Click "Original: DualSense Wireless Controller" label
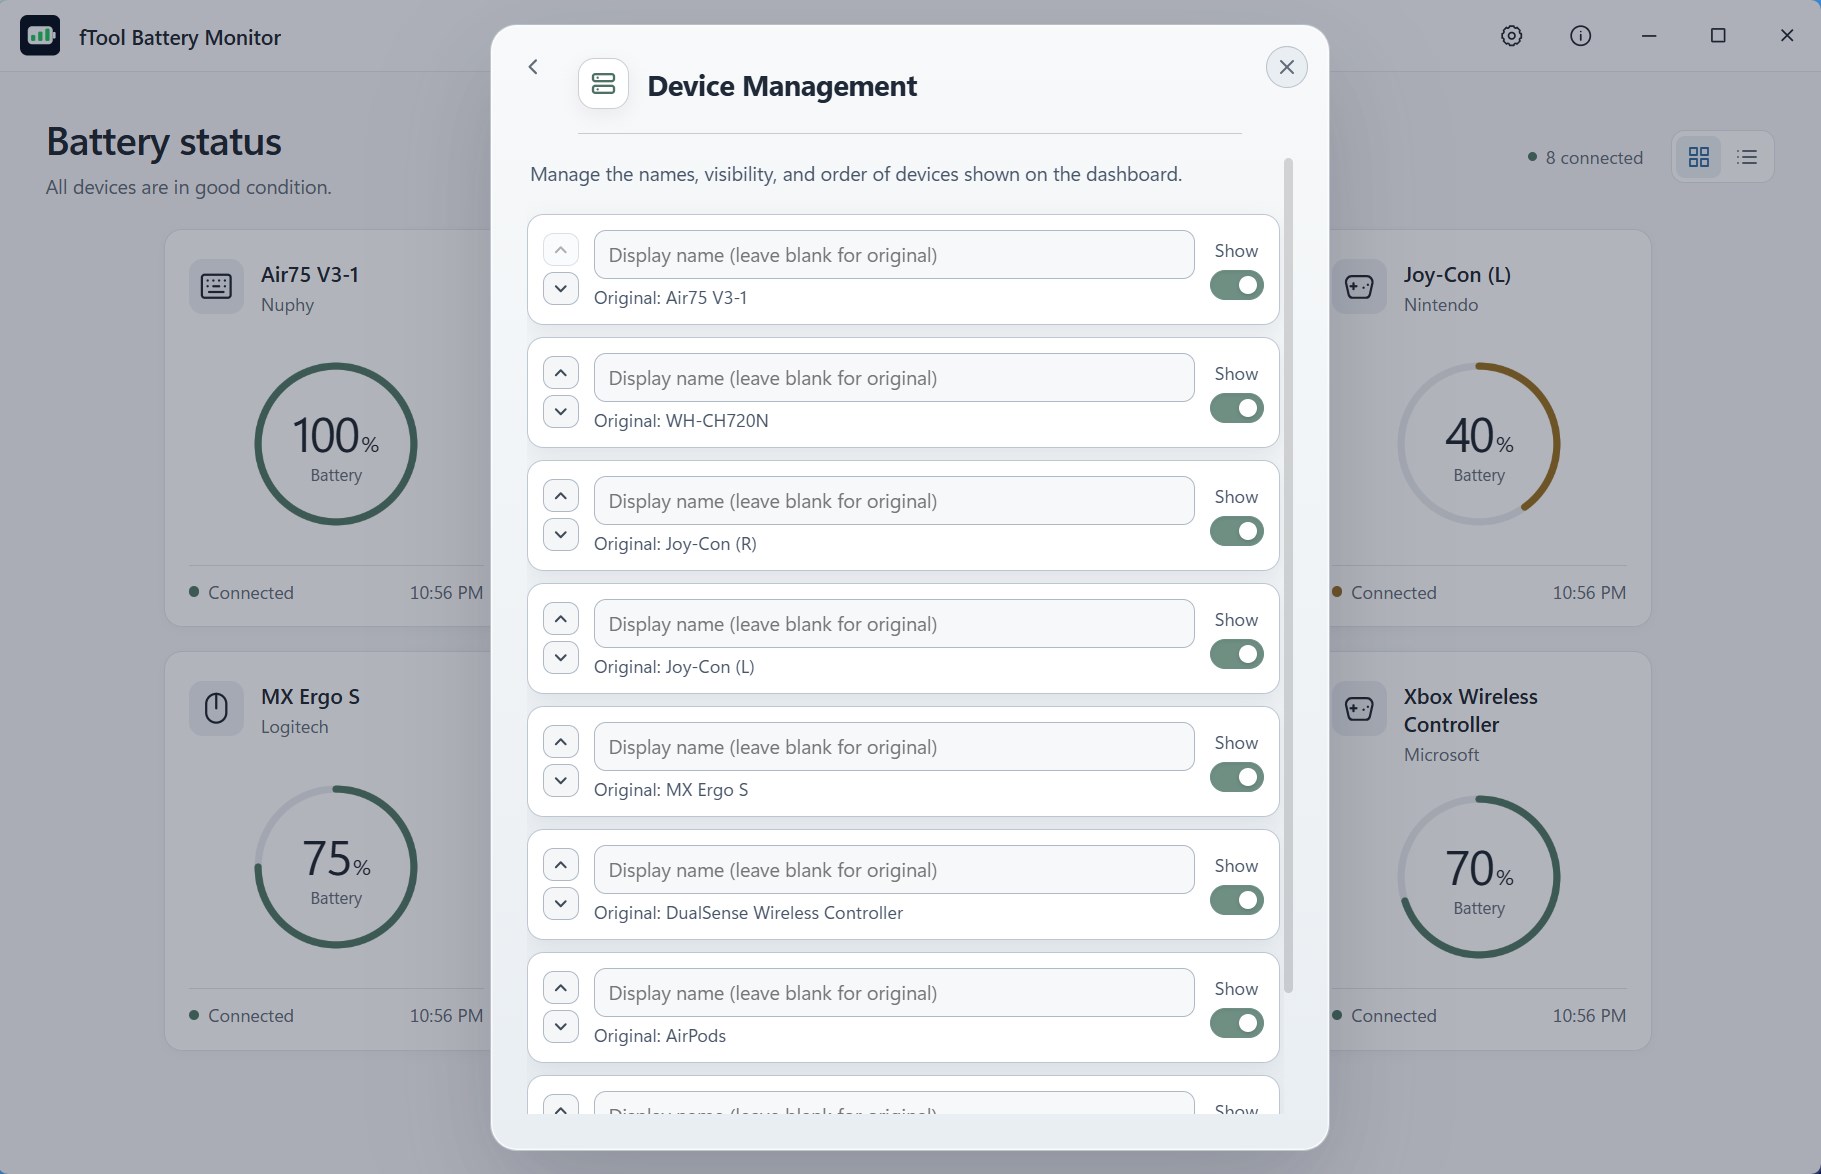 (748, 913)
